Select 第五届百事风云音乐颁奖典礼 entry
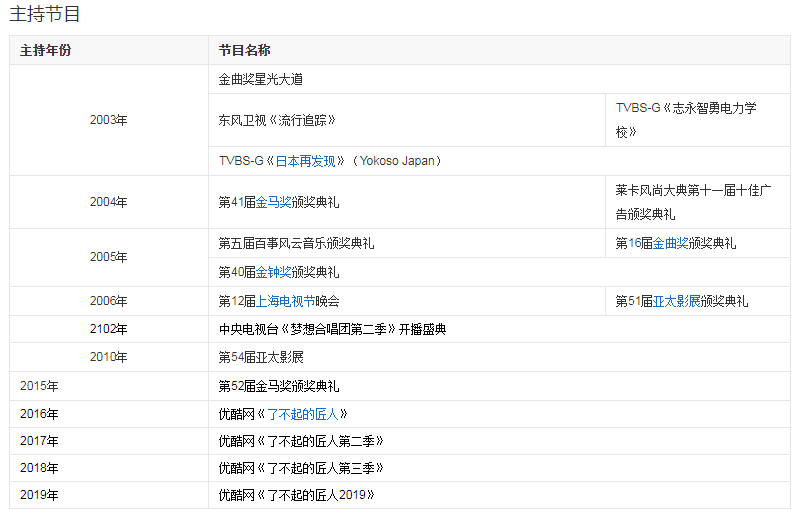 297,243
